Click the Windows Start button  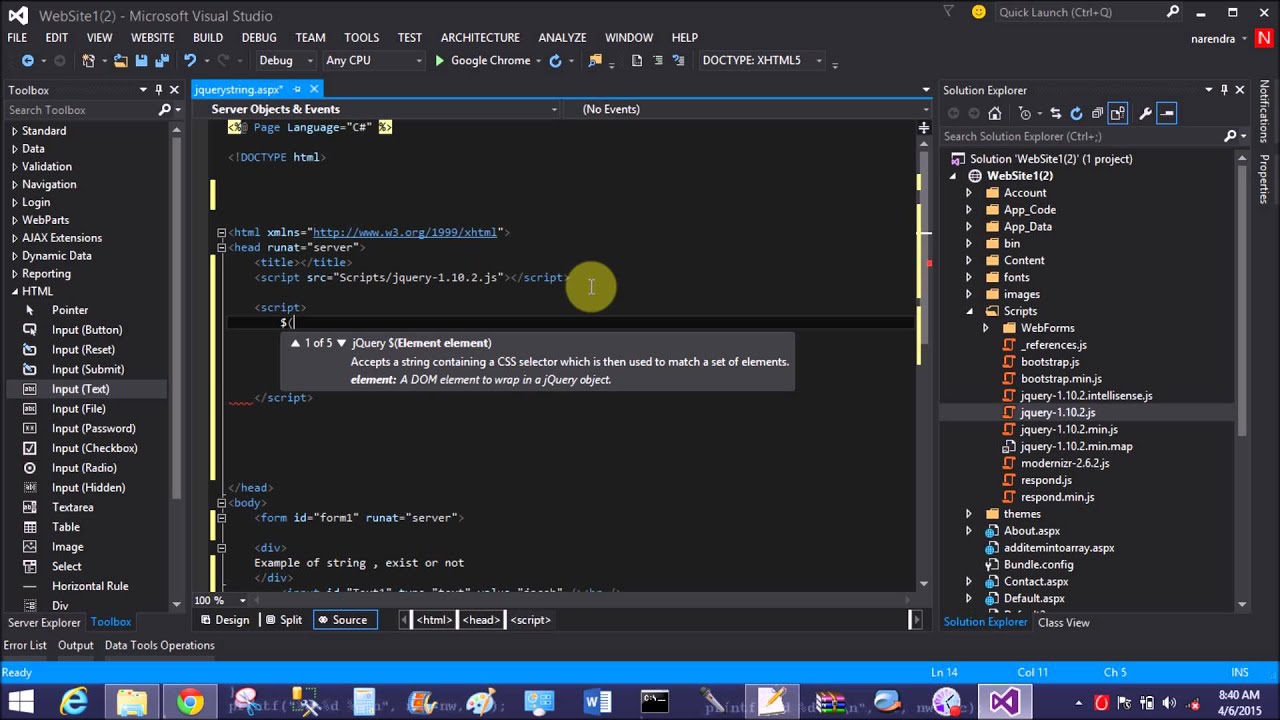click(20, 702)
